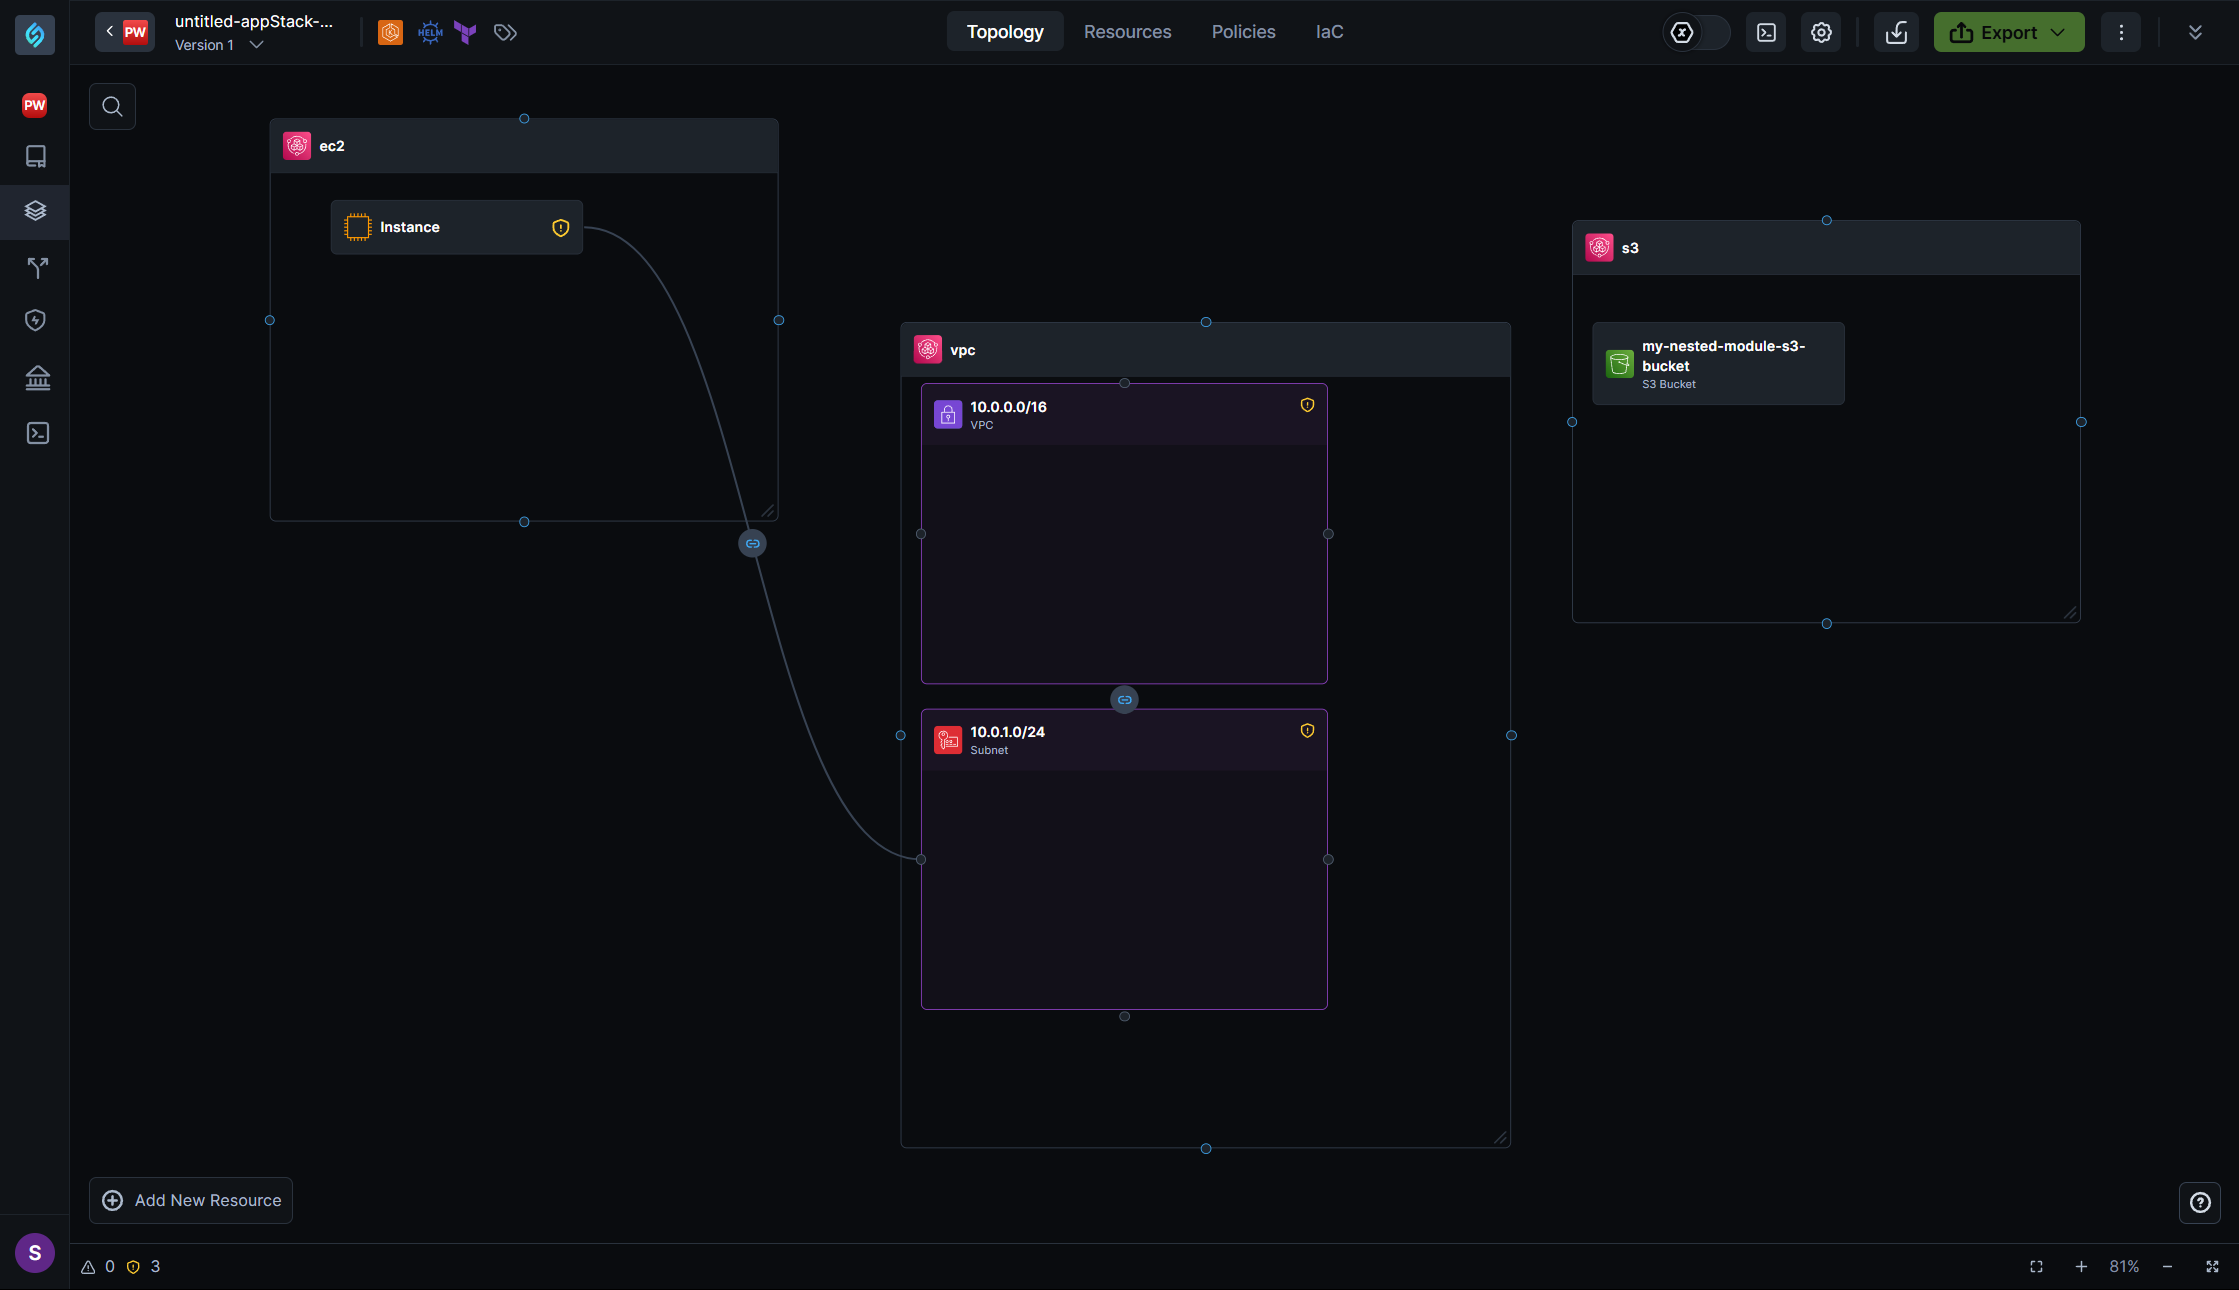Switch to the IaC tab
2239x1290 pixels.
1329,32
